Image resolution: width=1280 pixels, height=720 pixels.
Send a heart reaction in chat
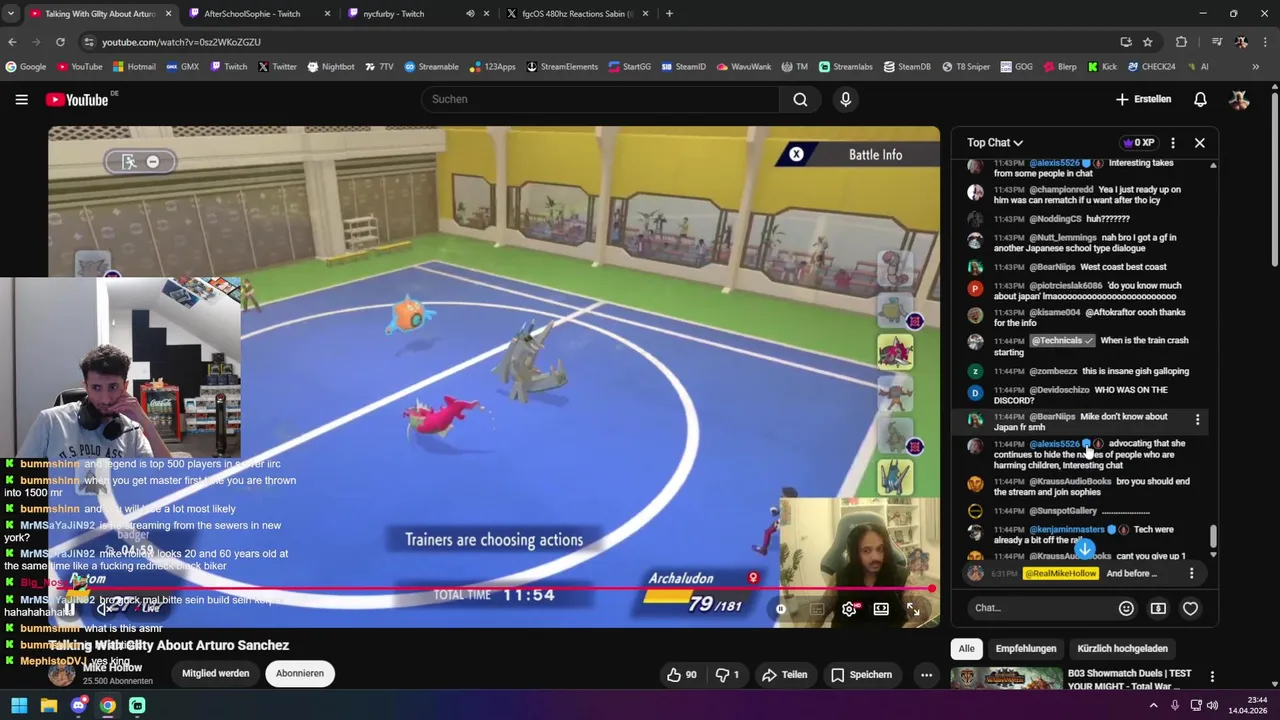tap(1190, 608)
